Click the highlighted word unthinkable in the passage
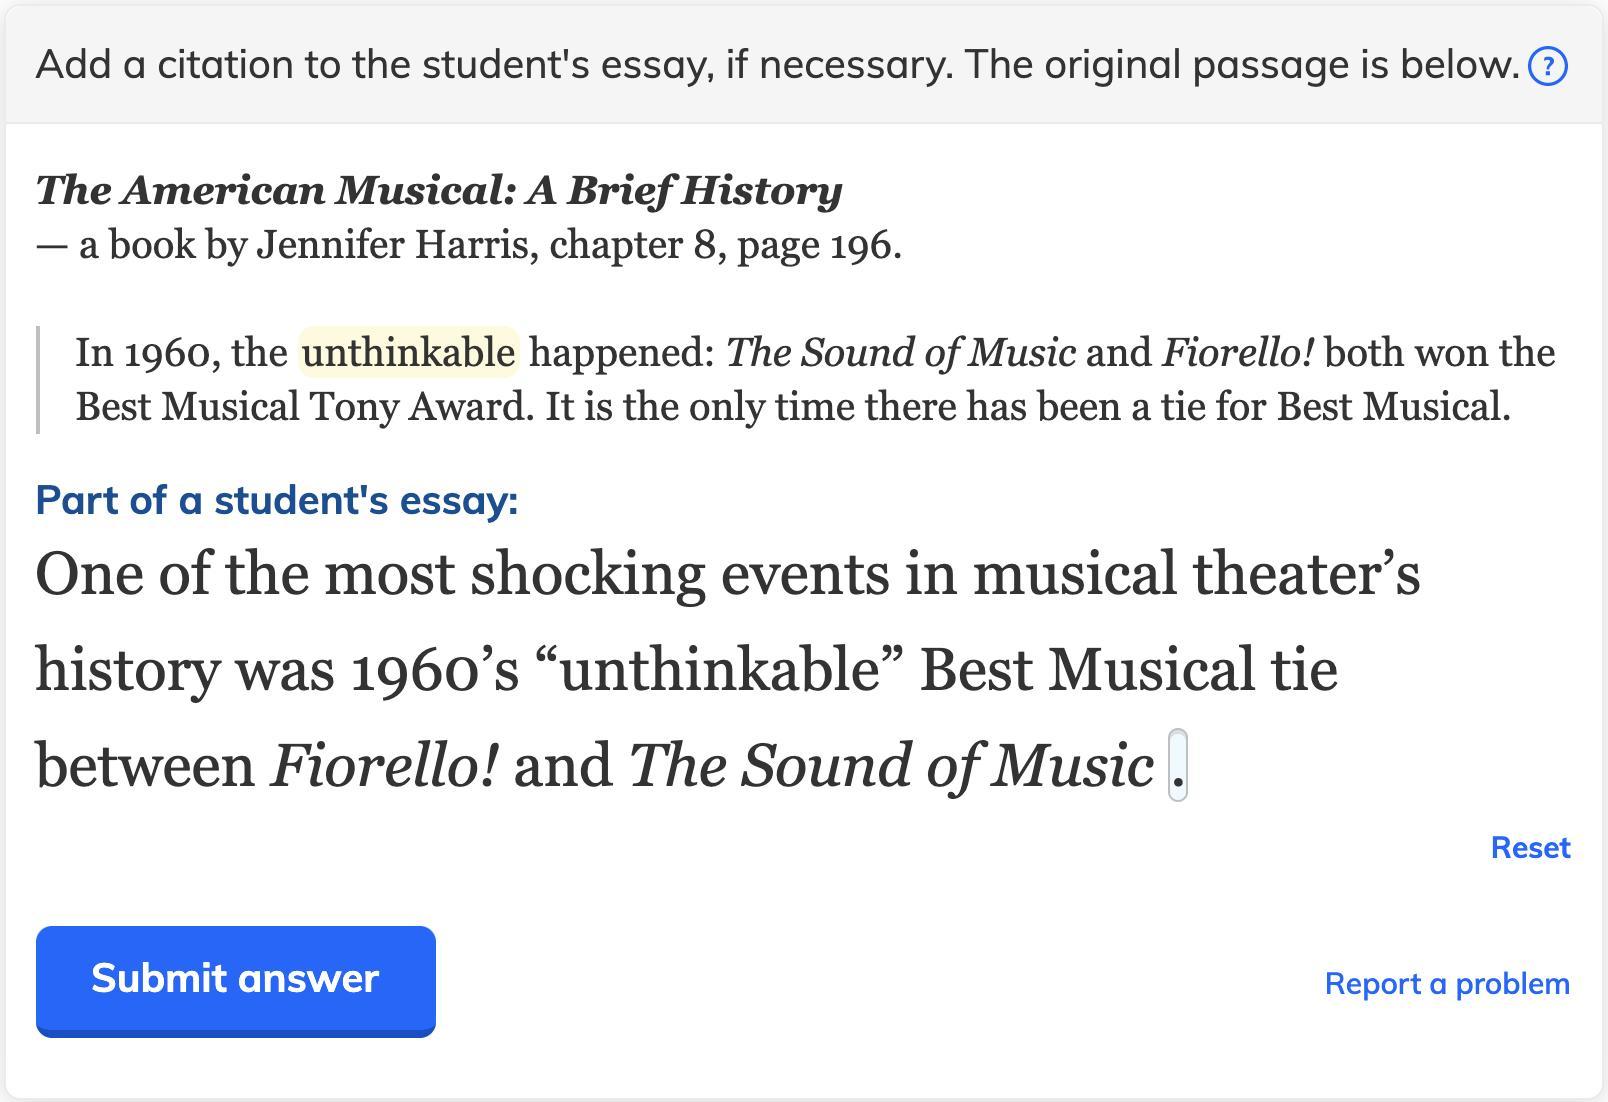 coord(408,353)
